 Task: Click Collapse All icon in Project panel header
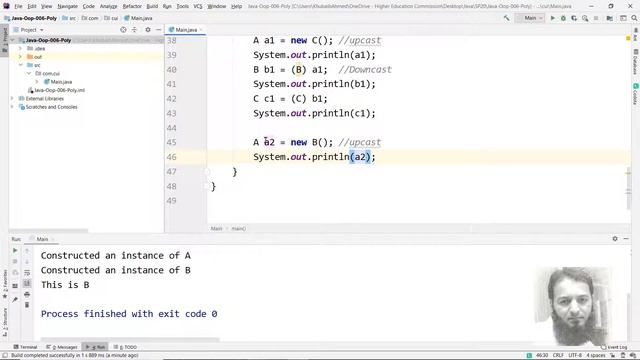tap(134, 30)
